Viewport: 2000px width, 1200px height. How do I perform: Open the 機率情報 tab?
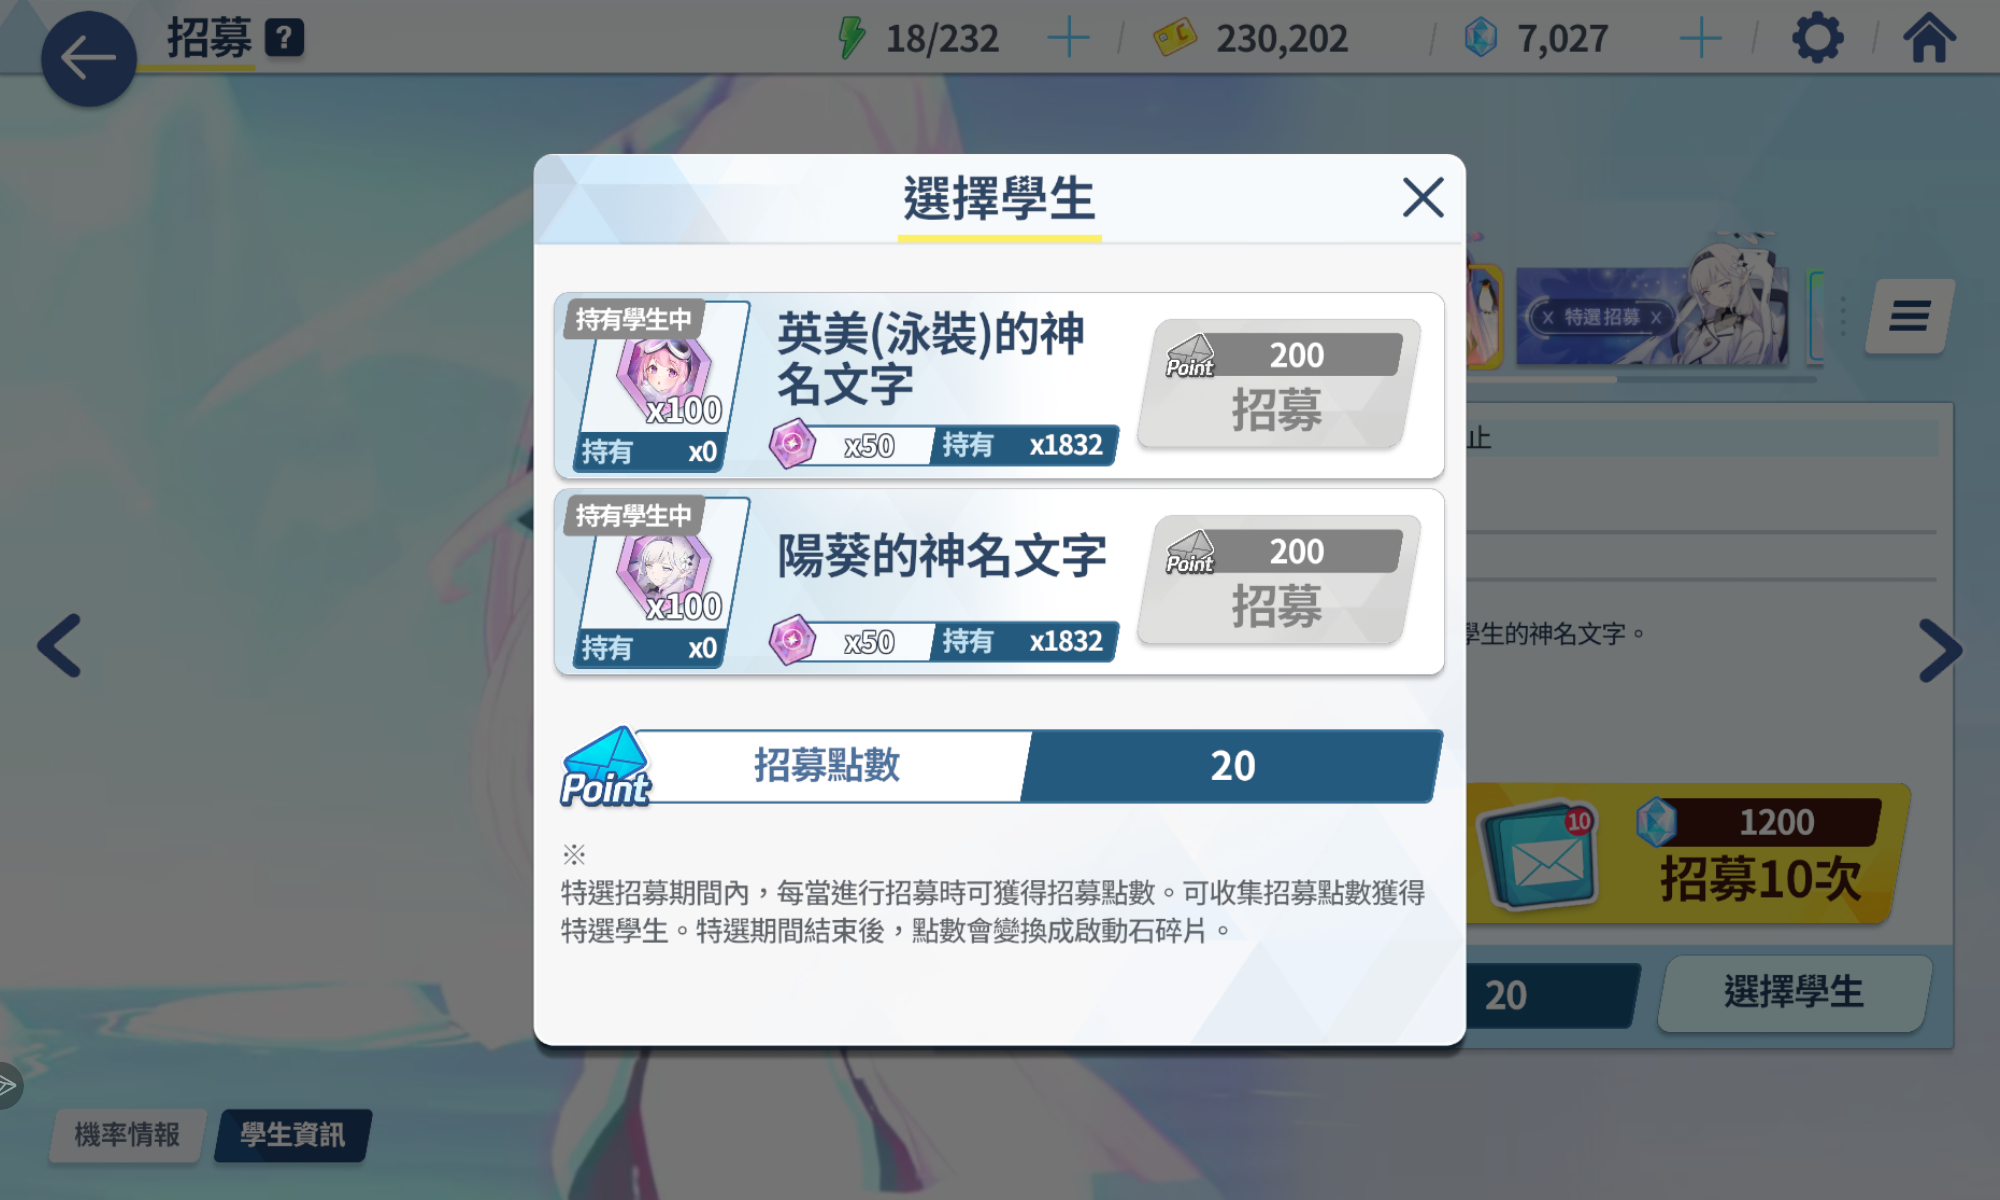(127, 1135)
